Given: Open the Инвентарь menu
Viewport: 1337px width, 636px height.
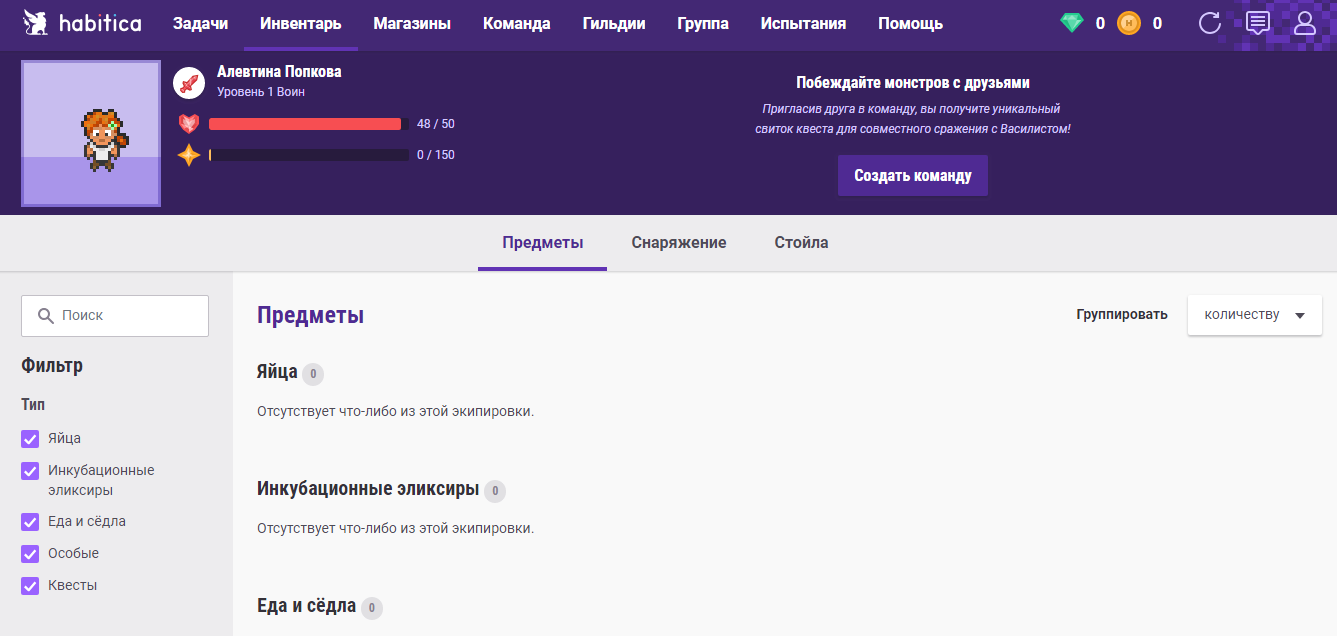Looking at the screenshot, I should click(x=301, y=24).
